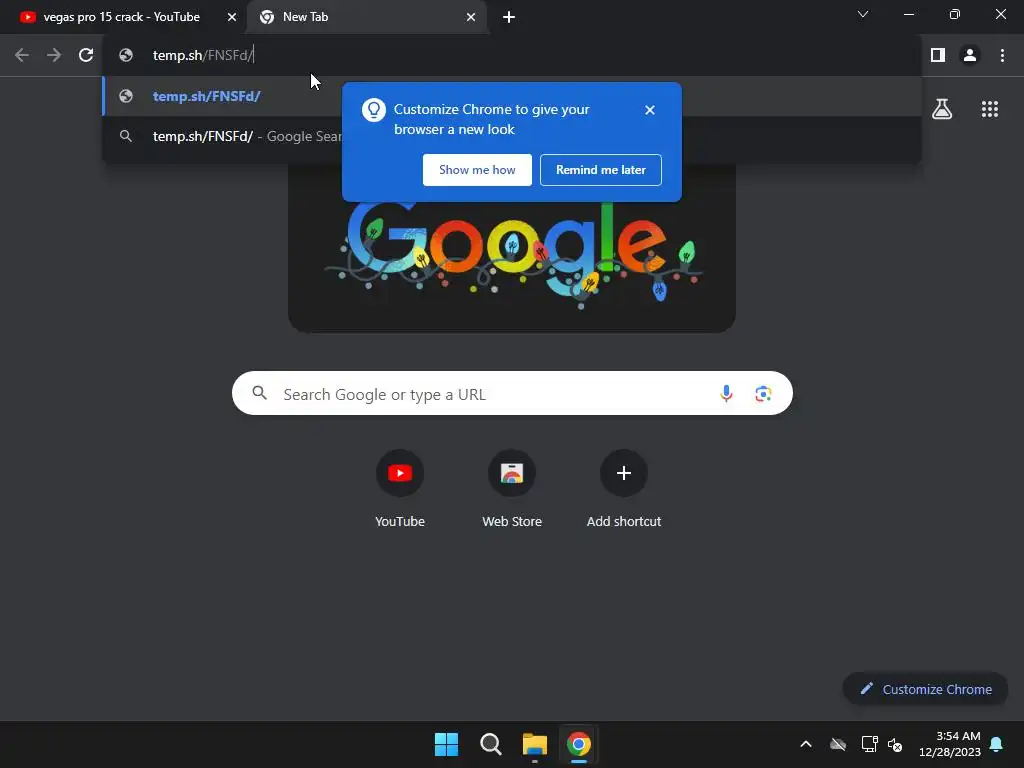Click the globe icon in the address bar
The height and width of the screenshot is (768, 1024).
click(126, 55)
